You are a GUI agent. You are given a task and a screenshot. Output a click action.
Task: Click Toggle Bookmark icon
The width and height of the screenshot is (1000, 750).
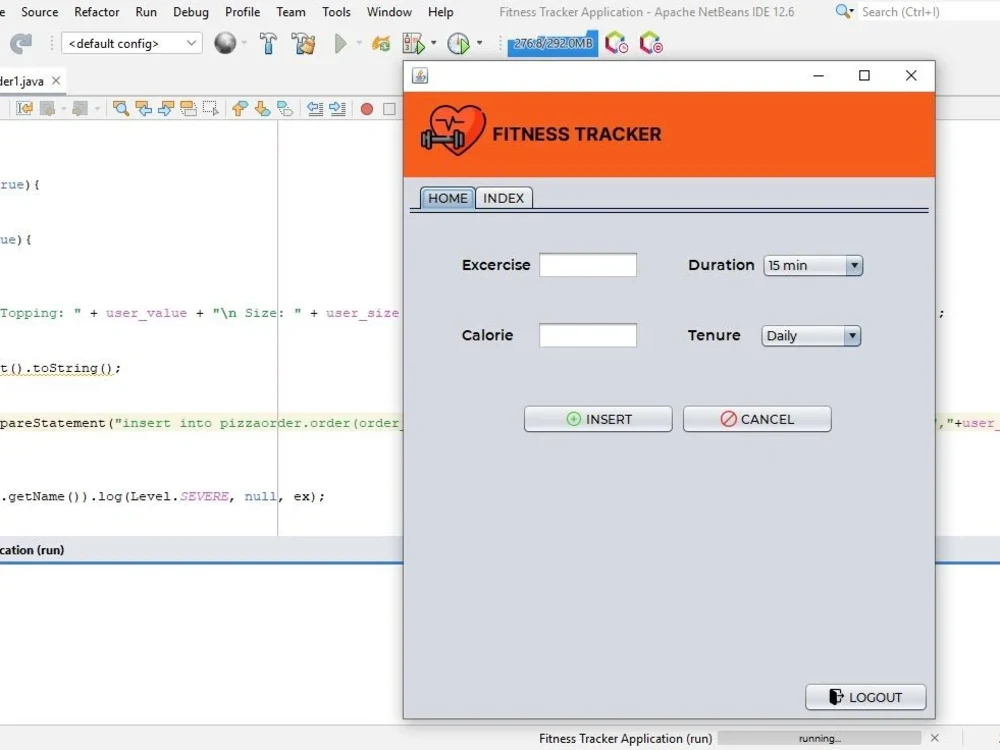point(285,108)
